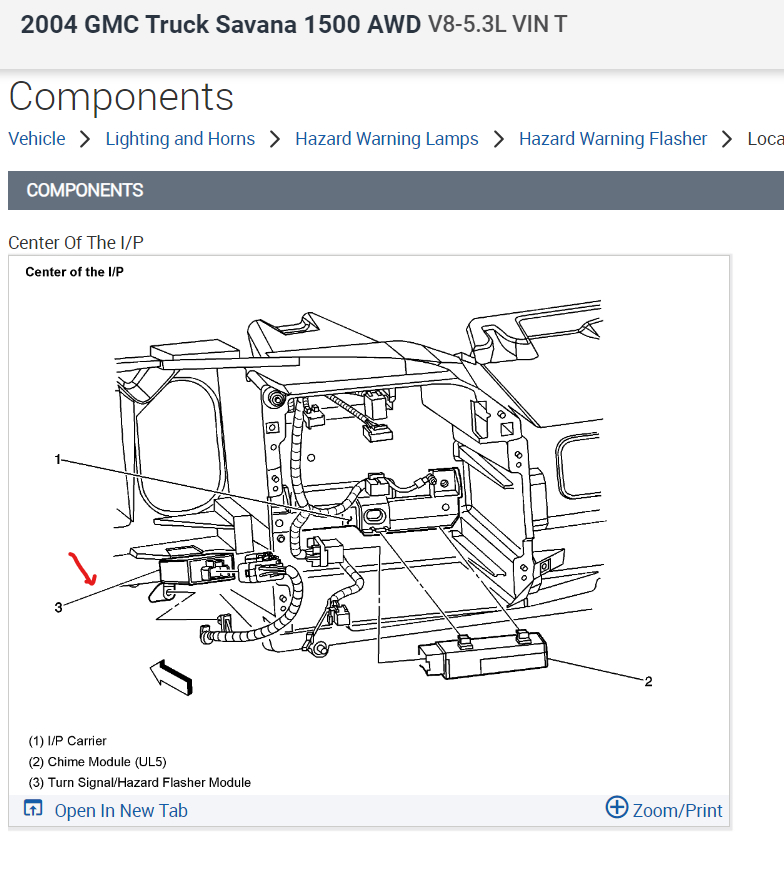Click callout number 3 in diagram
784x872 pixels.
pyautogui.click(x=58, y=607)
